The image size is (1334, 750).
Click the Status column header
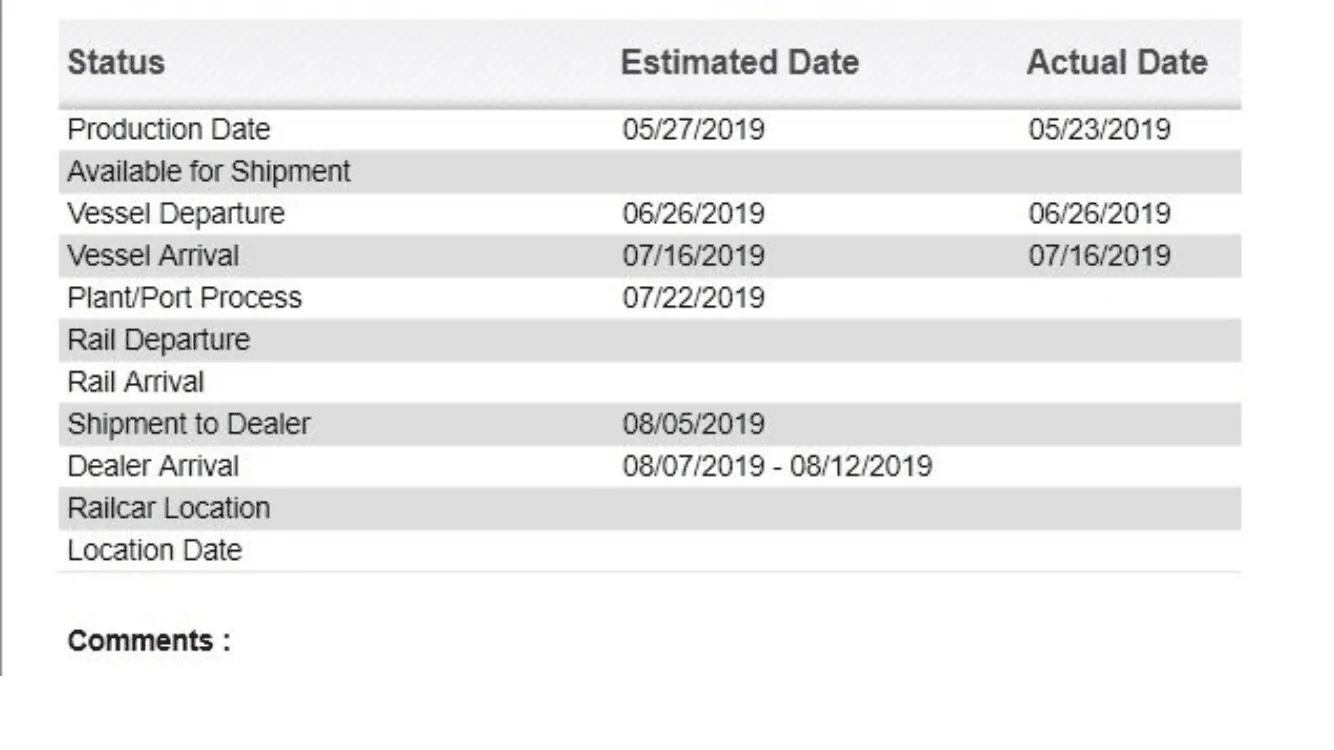point(116,63)
